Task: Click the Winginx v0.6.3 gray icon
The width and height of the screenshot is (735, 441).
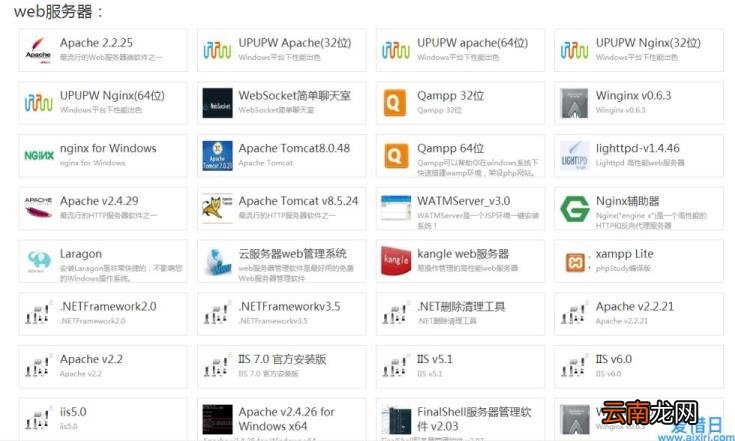Action: pyautogui.click(x=574, y=103)
